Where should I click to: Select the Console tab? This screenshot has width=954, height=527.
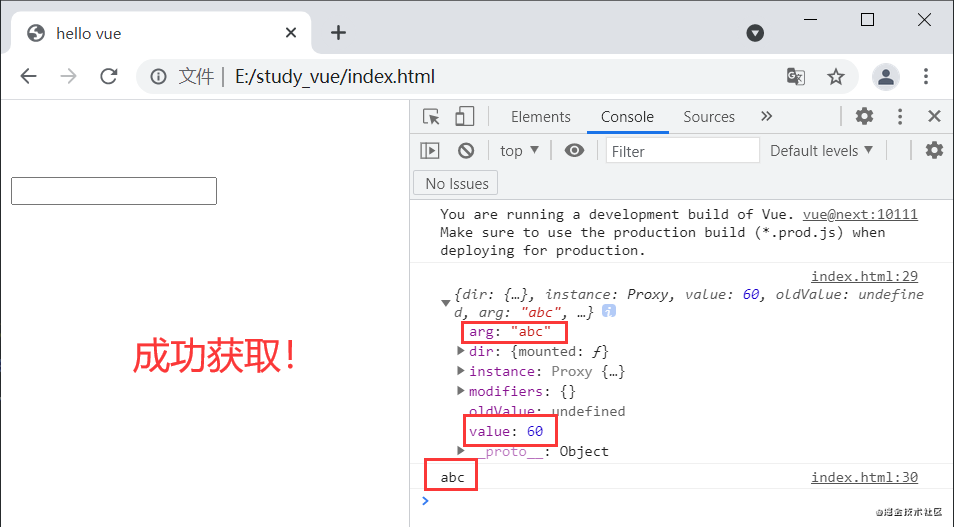[627, 117]
